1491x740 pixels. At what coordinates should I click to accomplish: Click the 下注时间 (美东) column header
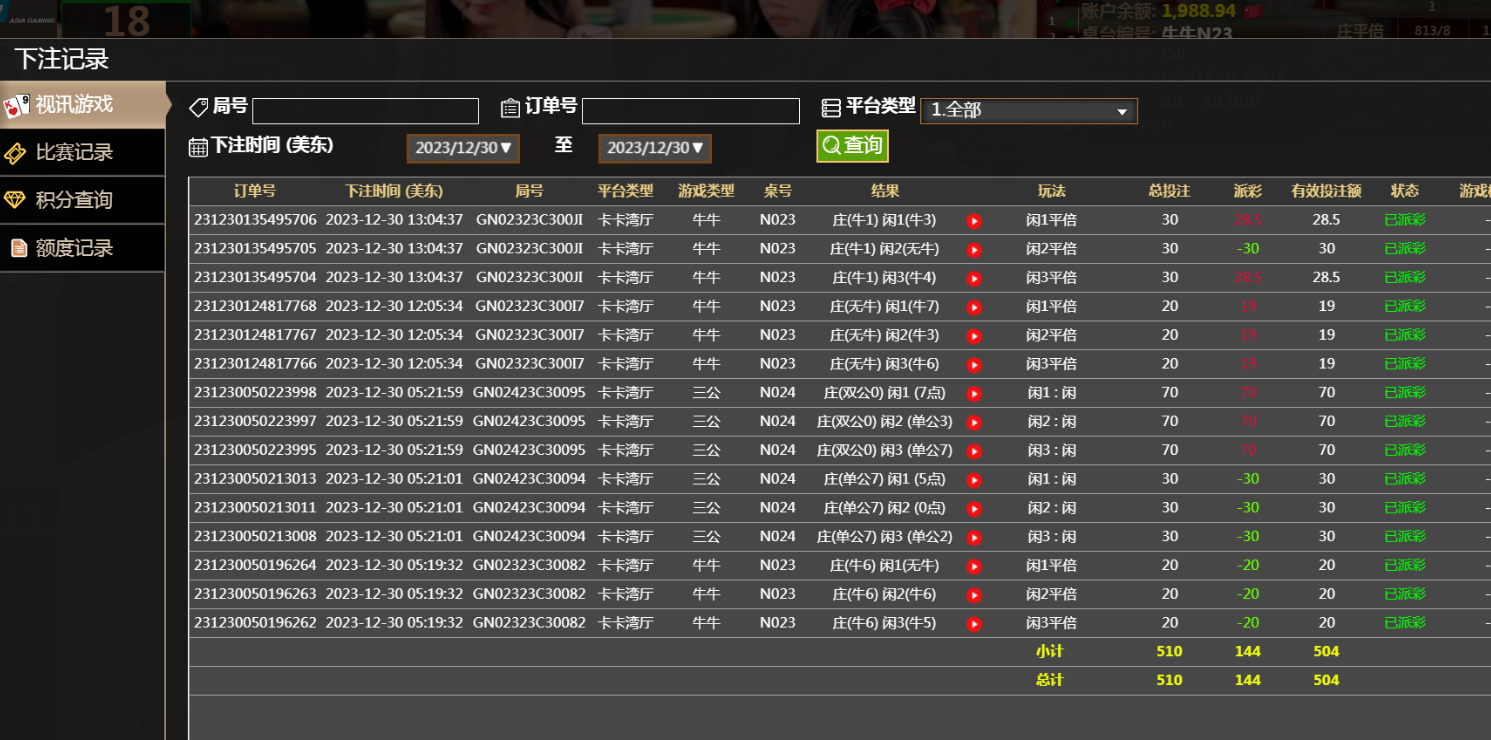tap(394, 191)
